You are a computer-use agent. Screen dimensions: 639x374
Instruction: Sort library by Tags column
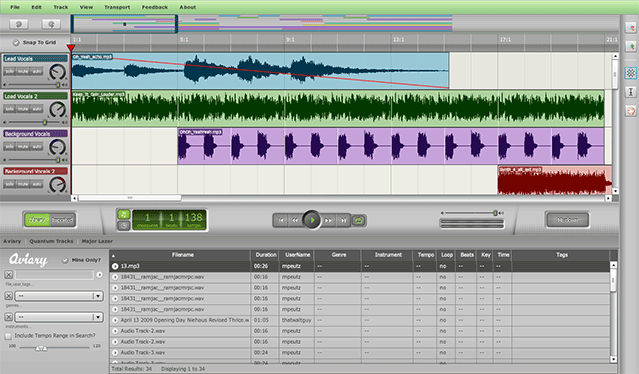click(x=562, y=255)
